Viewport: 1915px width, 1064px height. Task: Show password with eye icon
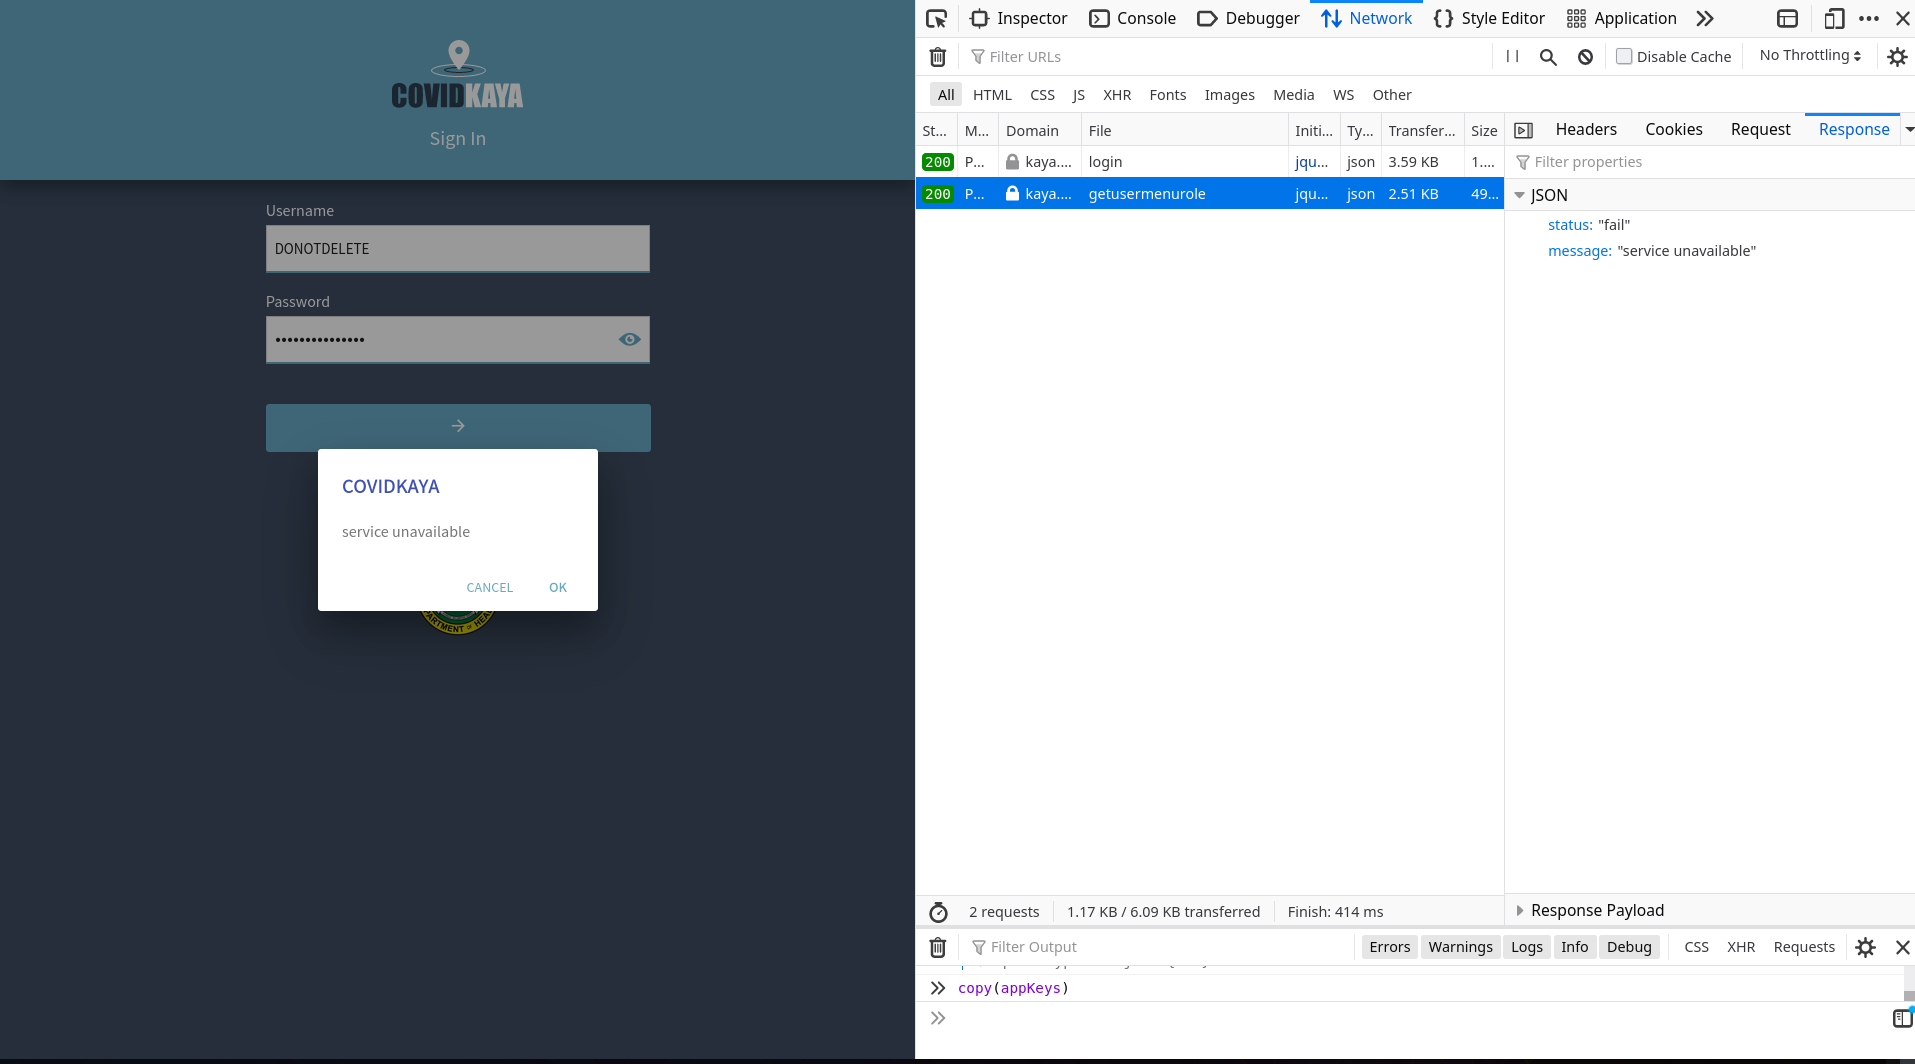pos(629,340)
